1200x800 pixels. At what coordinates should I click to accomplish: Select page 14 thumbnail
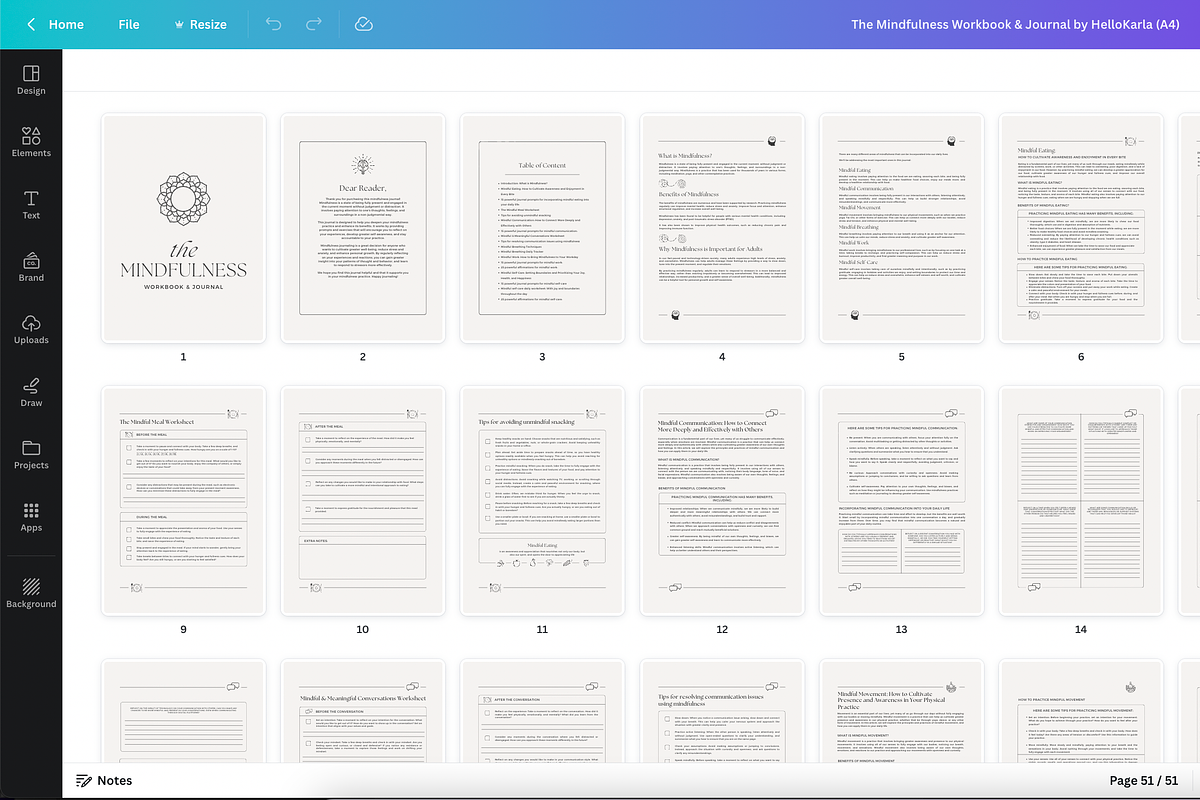coord(1081,501)
